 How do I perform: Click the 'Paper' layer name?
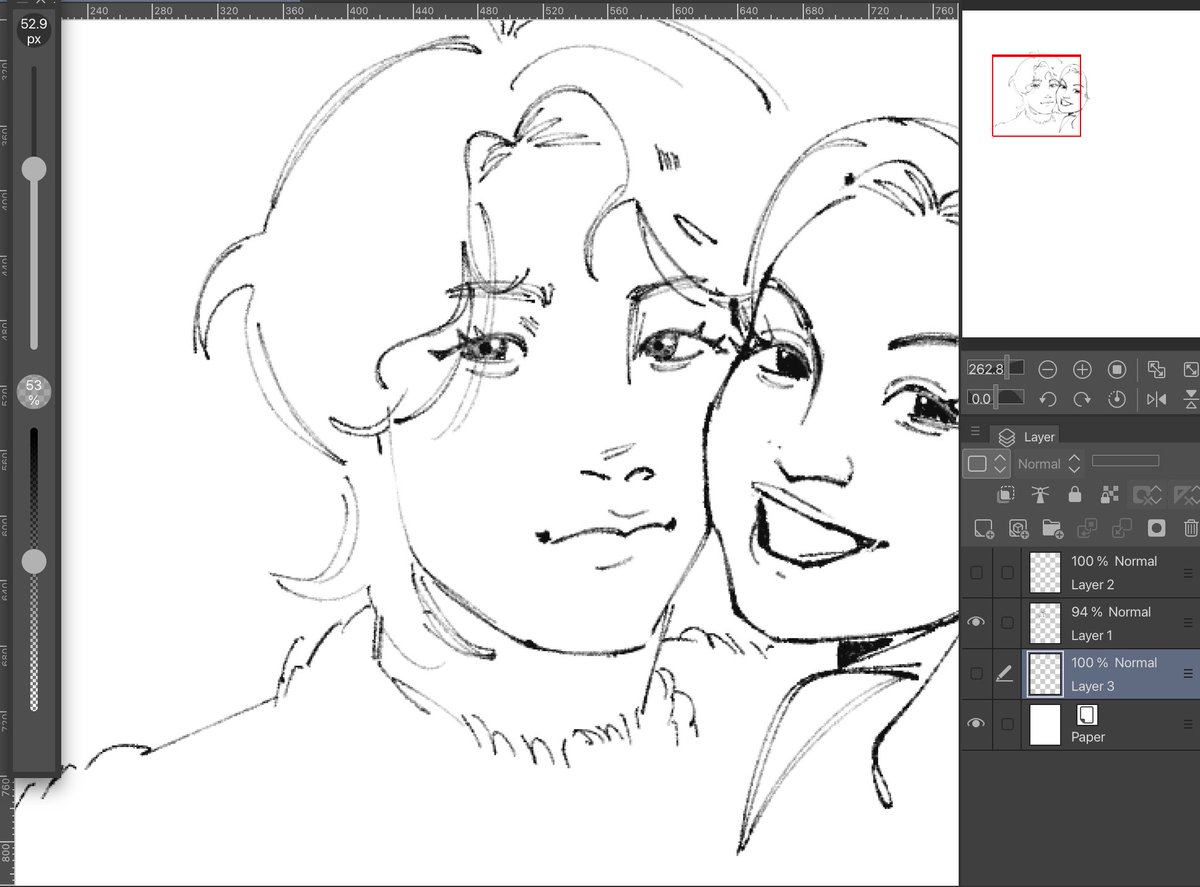1088,737
